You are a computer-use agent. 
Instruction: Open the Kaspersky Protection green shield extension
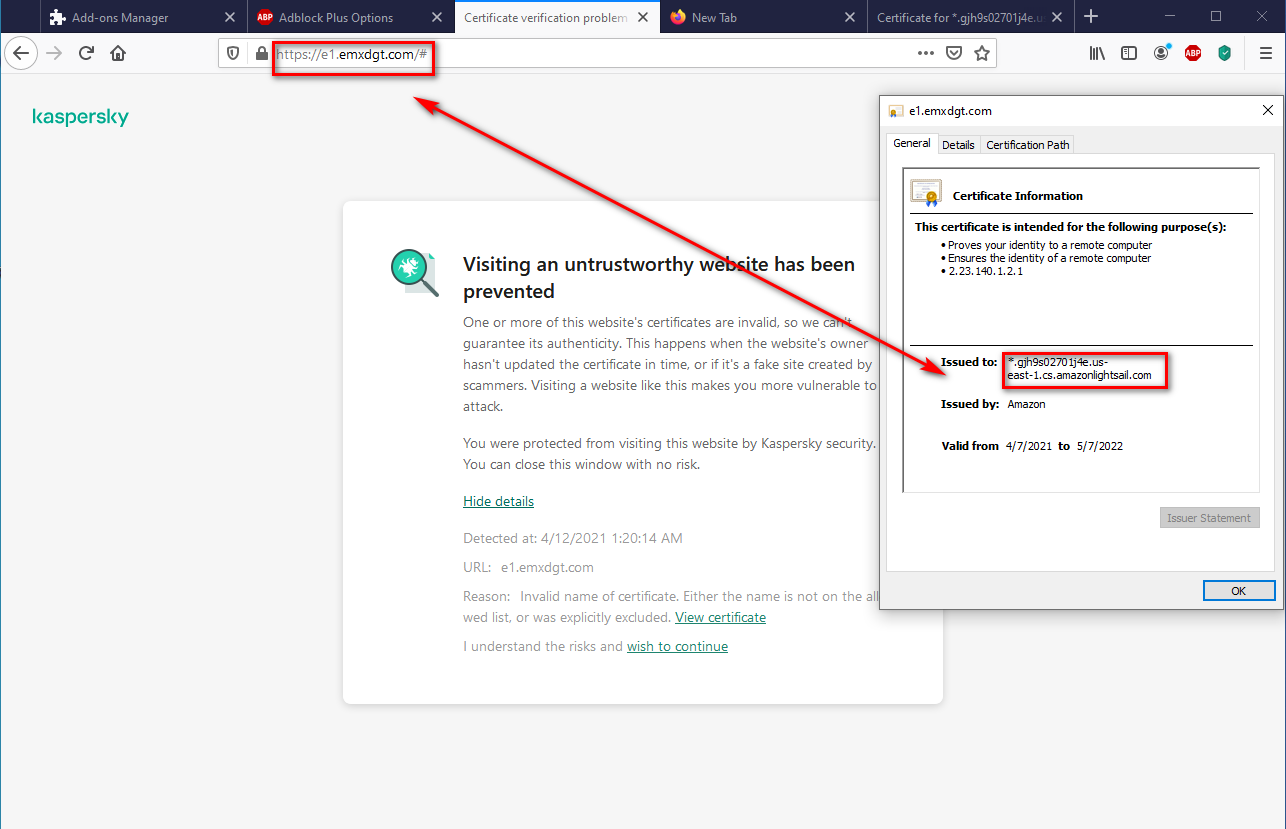coord(1225,54)
